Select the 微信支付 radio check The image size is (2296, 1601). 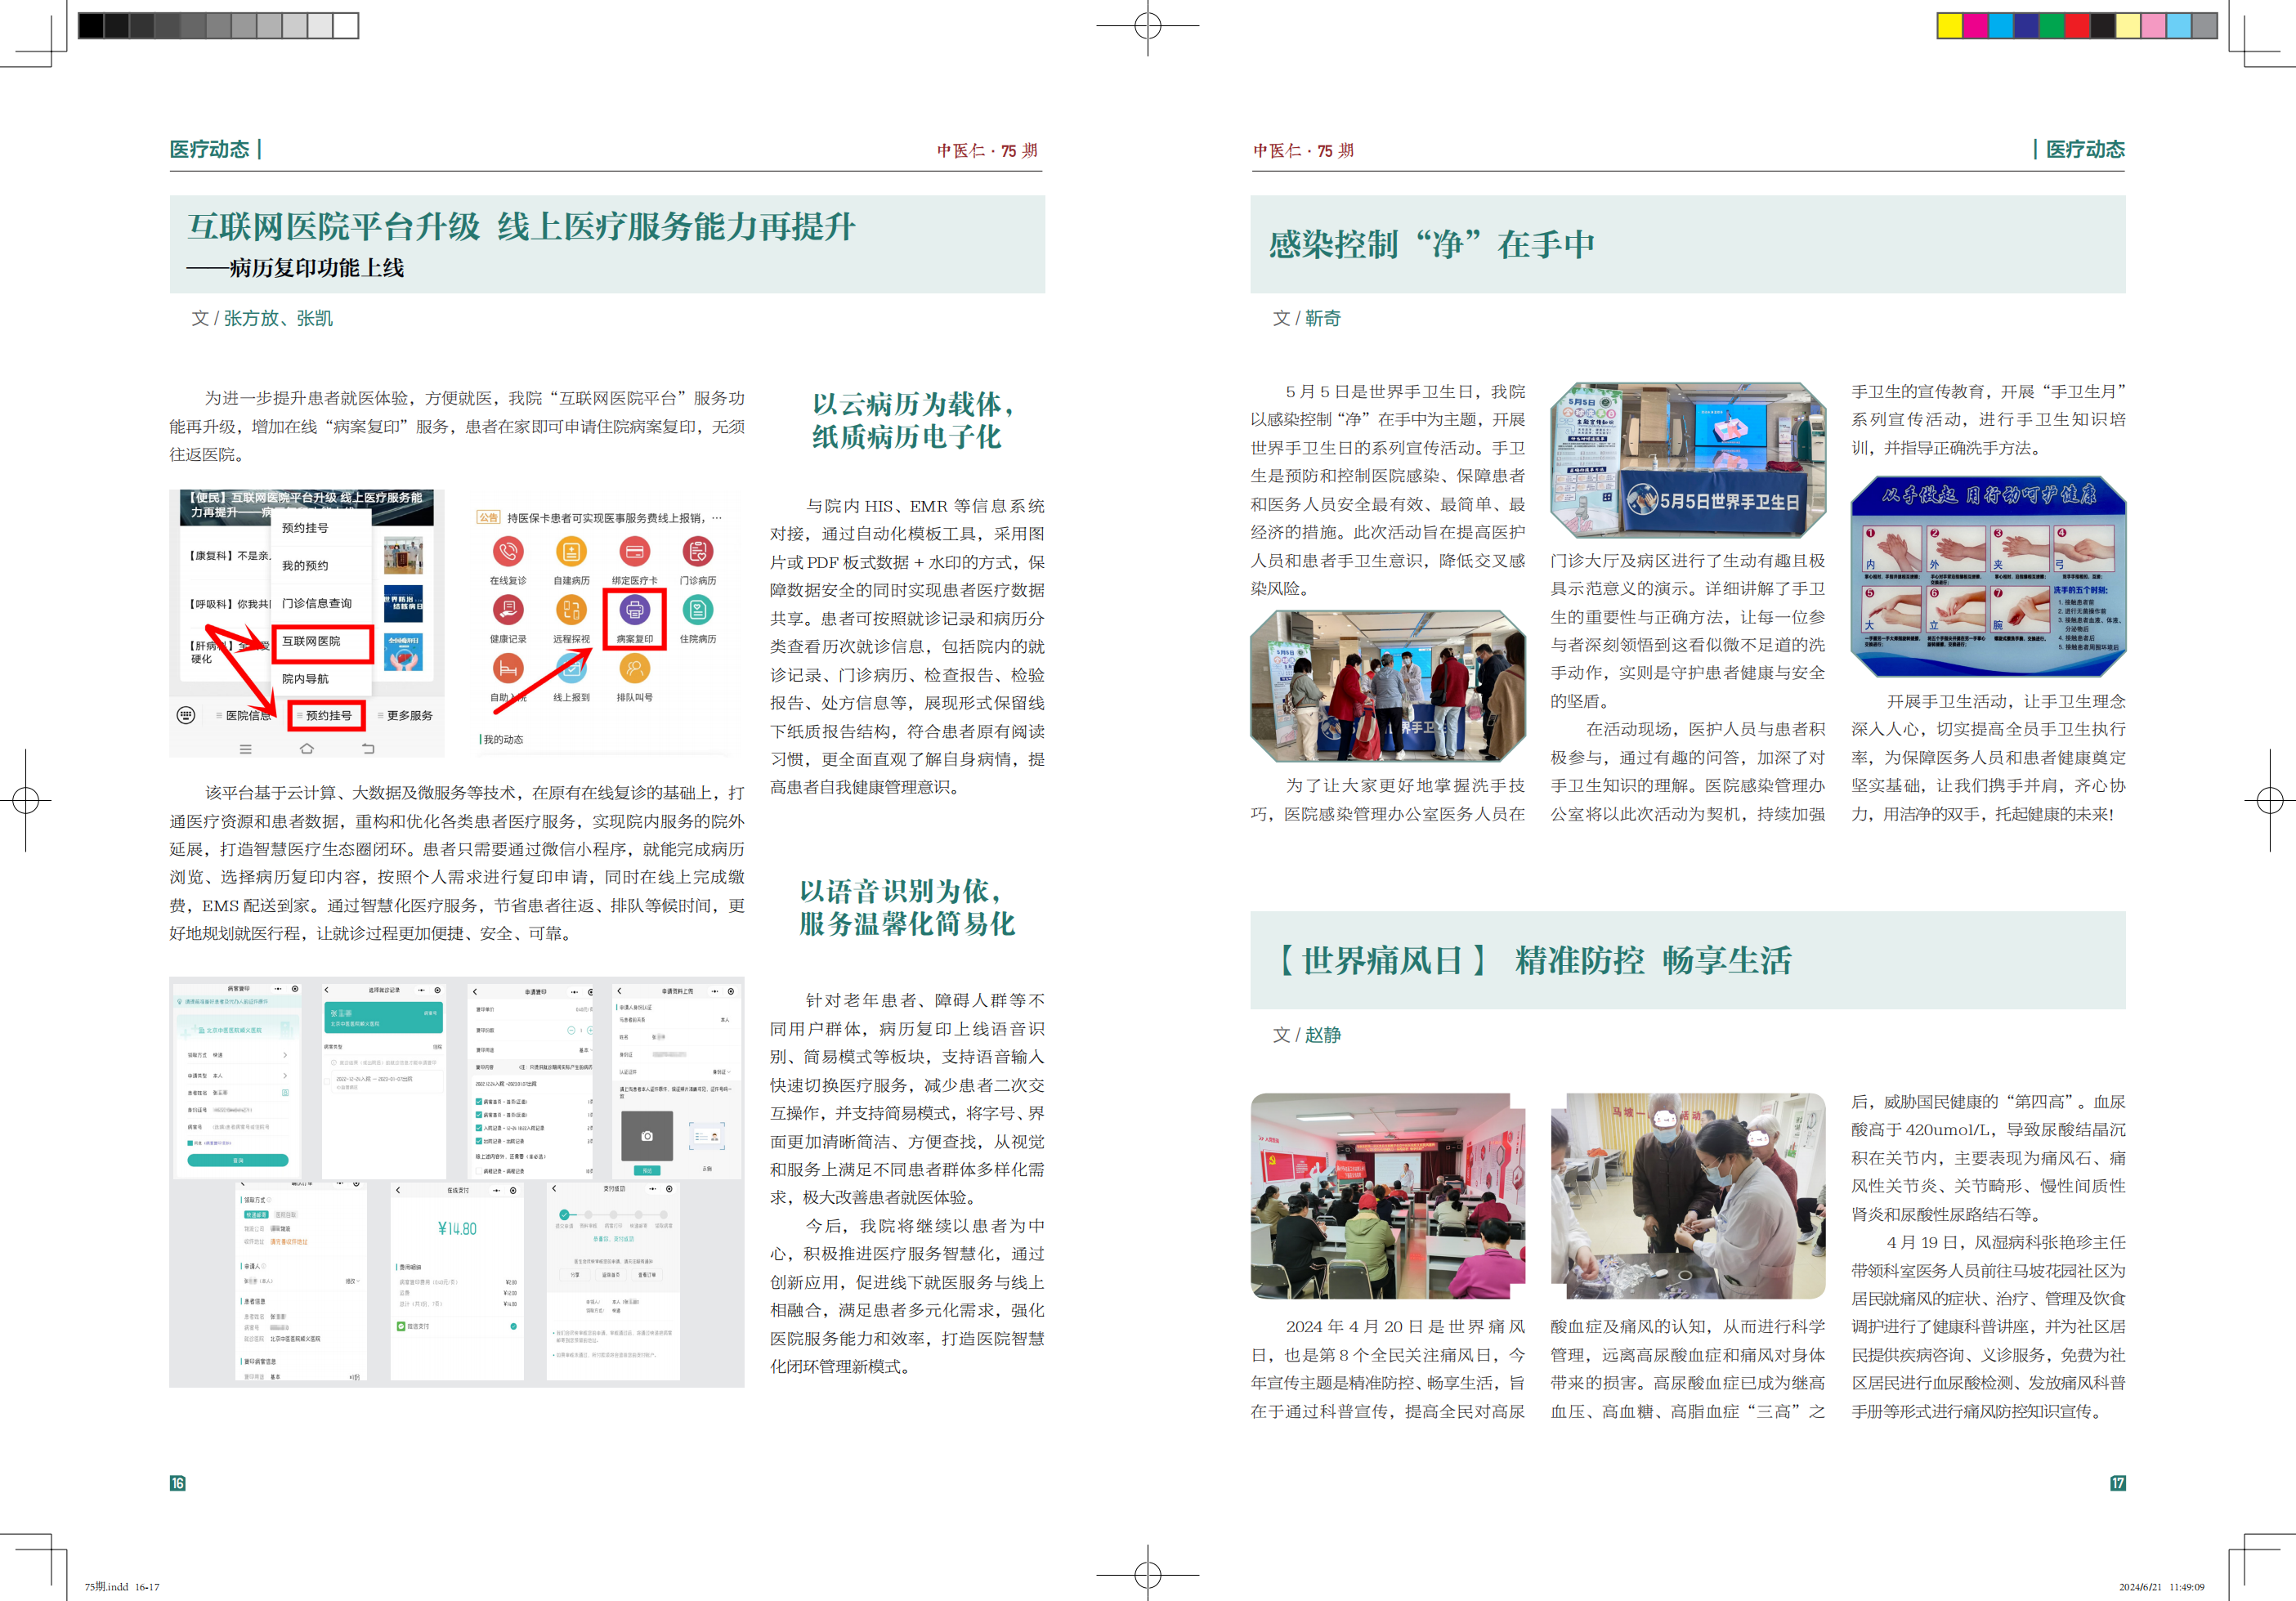[514, 1327]
